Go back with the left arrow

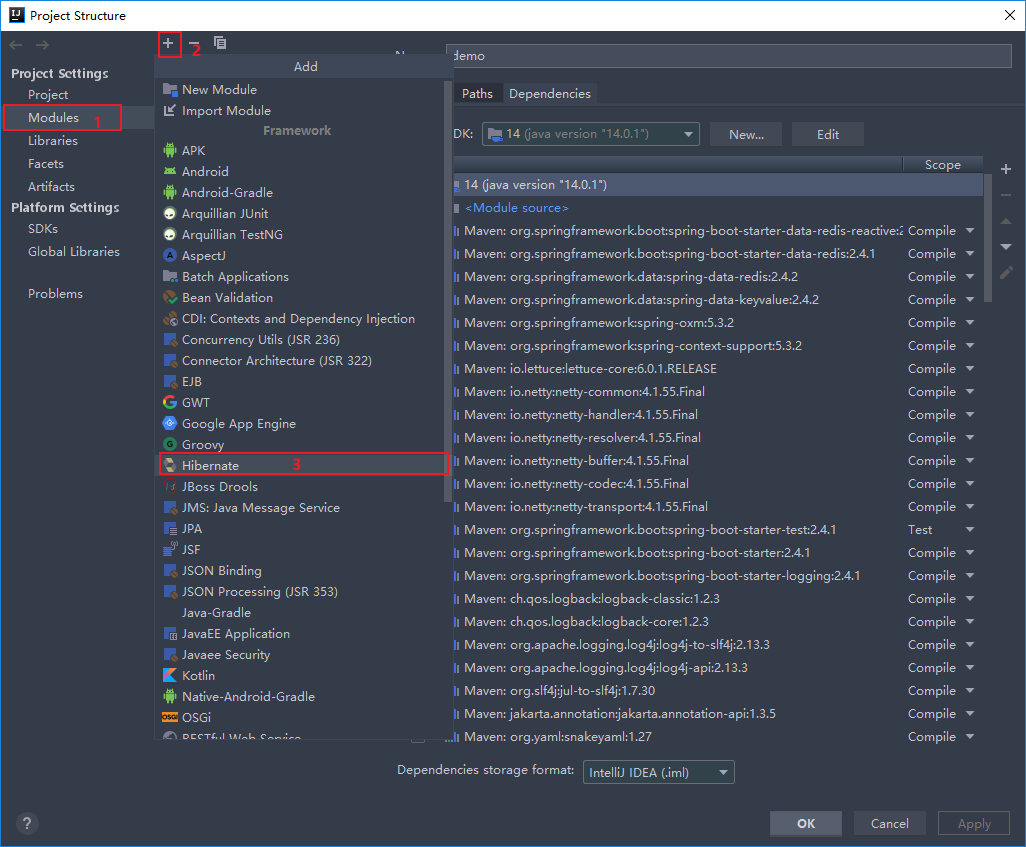click(x=16, y=45)
